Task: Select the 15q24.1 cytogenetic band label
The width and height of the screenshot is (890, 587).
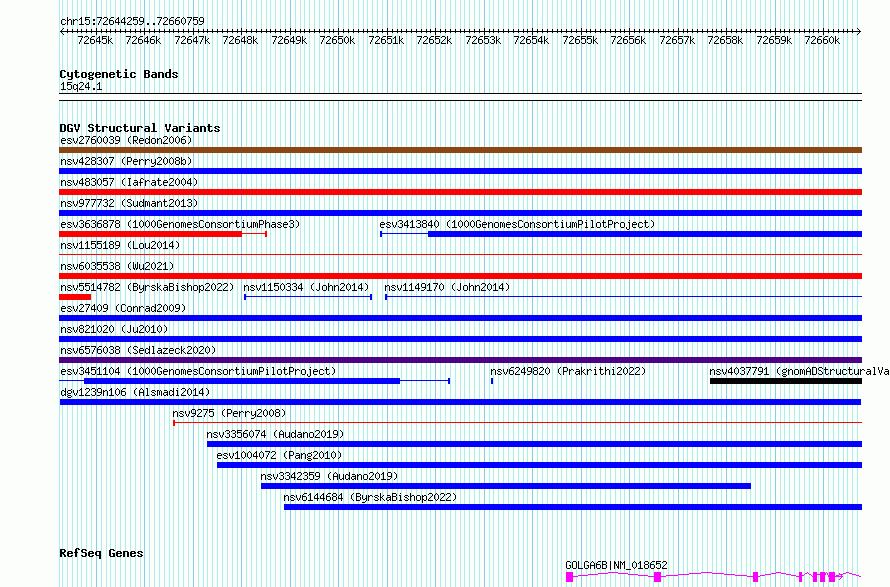Action: 81,86
